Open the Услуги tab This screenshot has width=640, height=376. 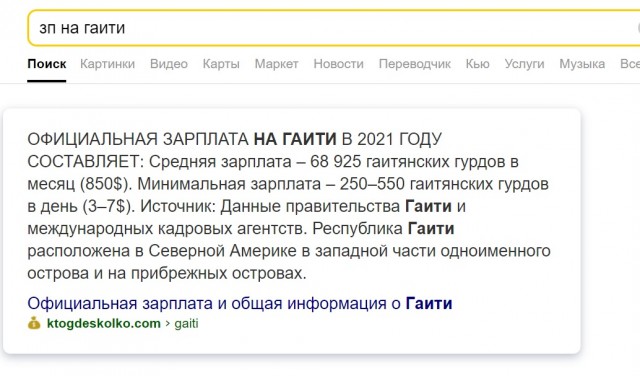click(x=524, y=64)
